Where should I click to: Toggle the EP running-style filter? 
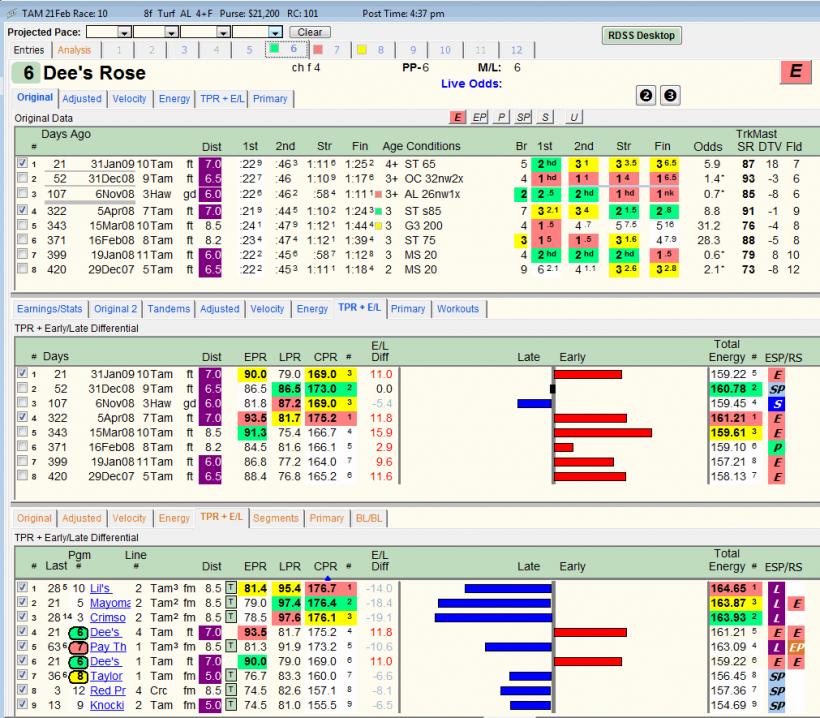tap(479, 117)
